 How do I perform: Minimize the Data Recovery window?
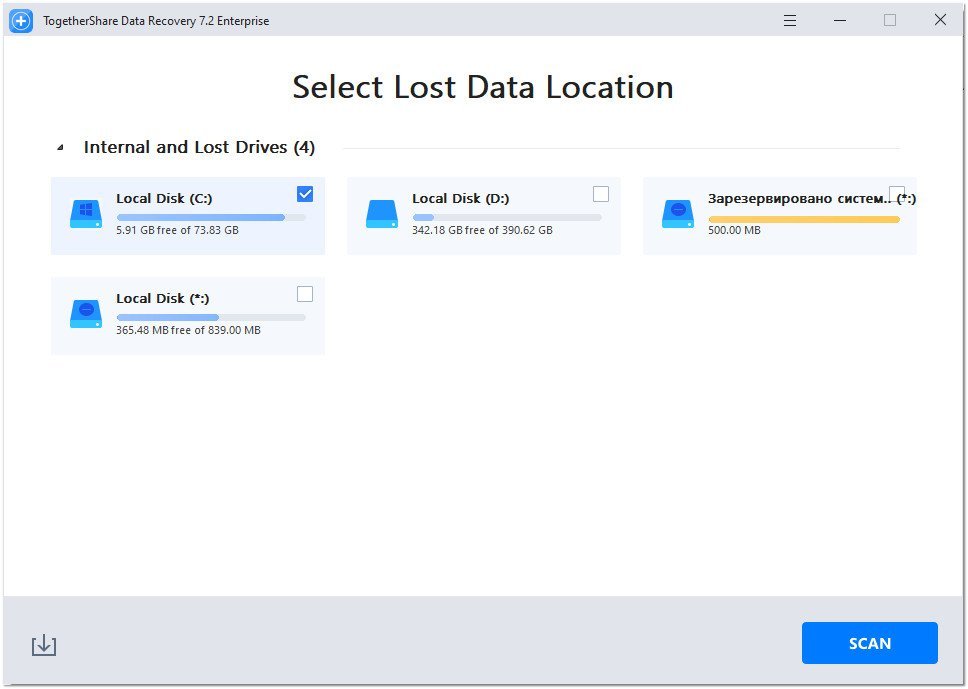840,20
